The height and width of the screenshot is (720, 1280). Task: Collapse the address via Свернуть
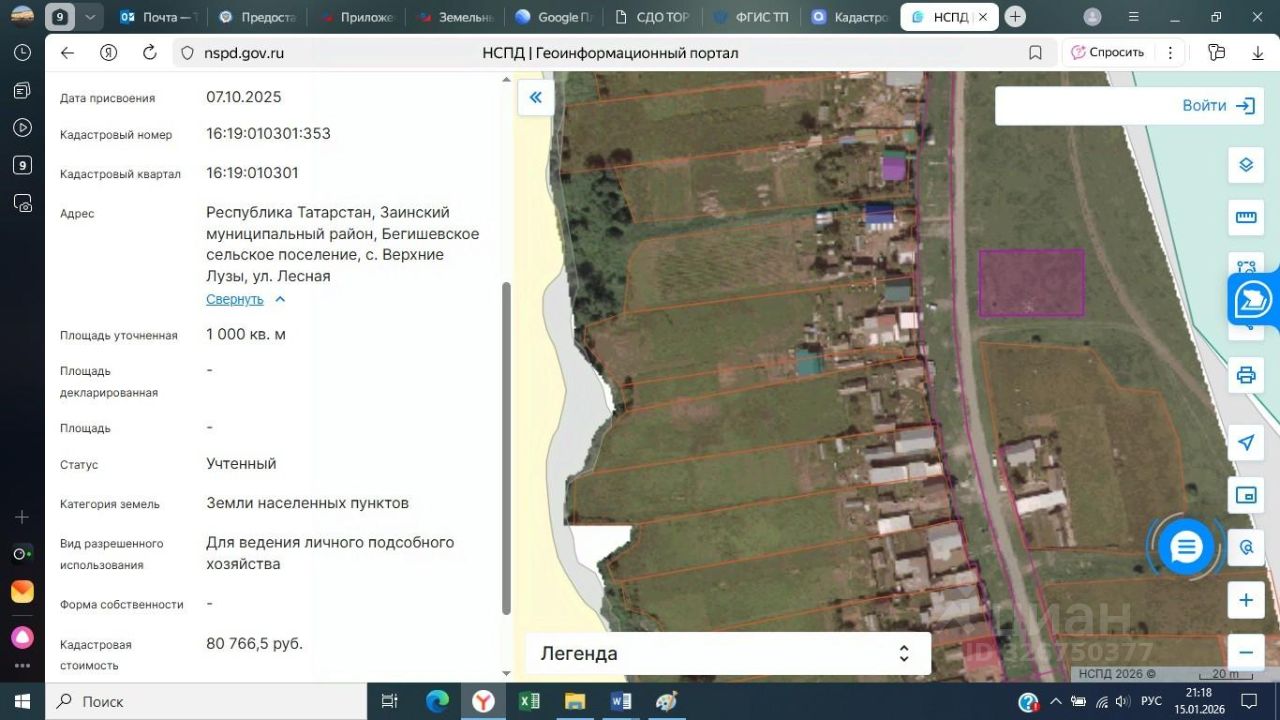246,299
